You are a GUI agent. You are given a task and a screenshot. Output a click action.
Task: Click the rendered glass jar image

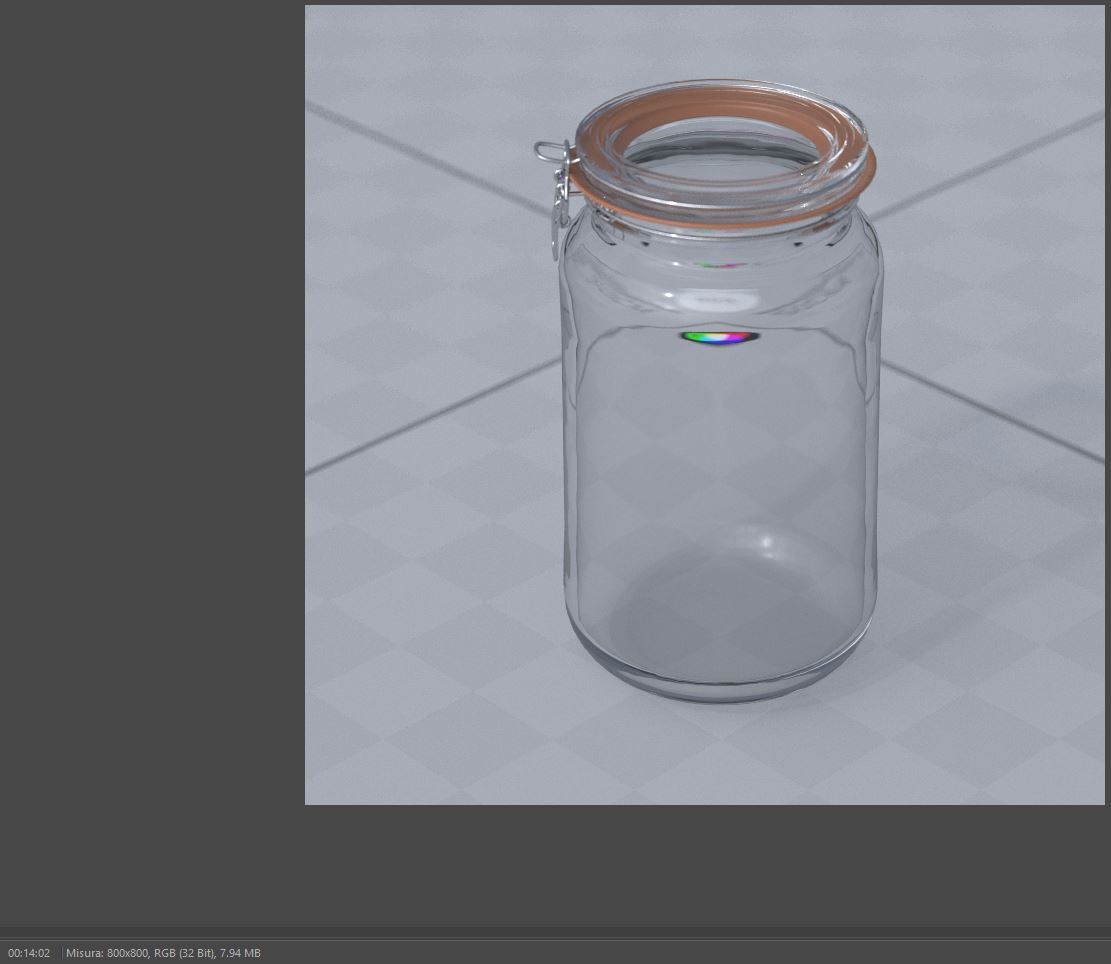(x=704, y=404)
